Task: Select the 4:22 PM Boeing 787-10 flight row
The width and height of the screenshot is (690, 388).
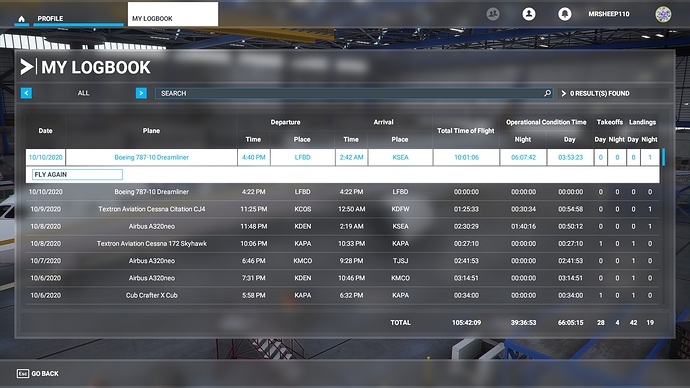Action: [342, 192]
